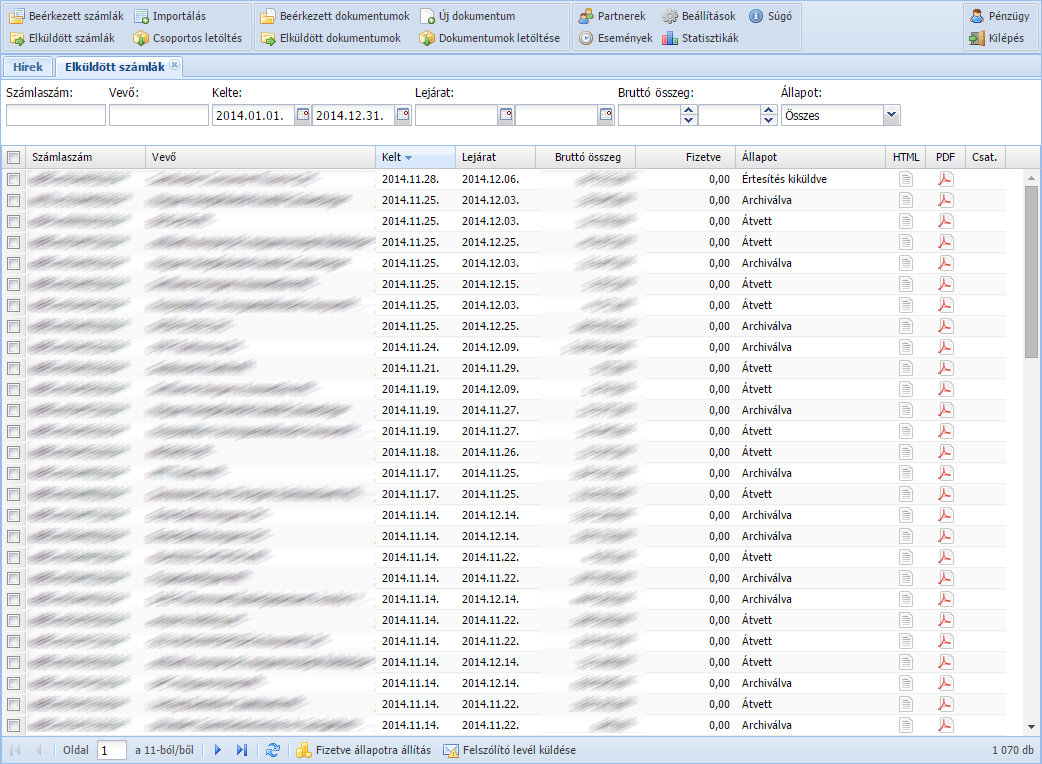Open Beállítások gear icon
Image resolution: width=1042 pixels, height=764 pixels.
tap(670, 16)
